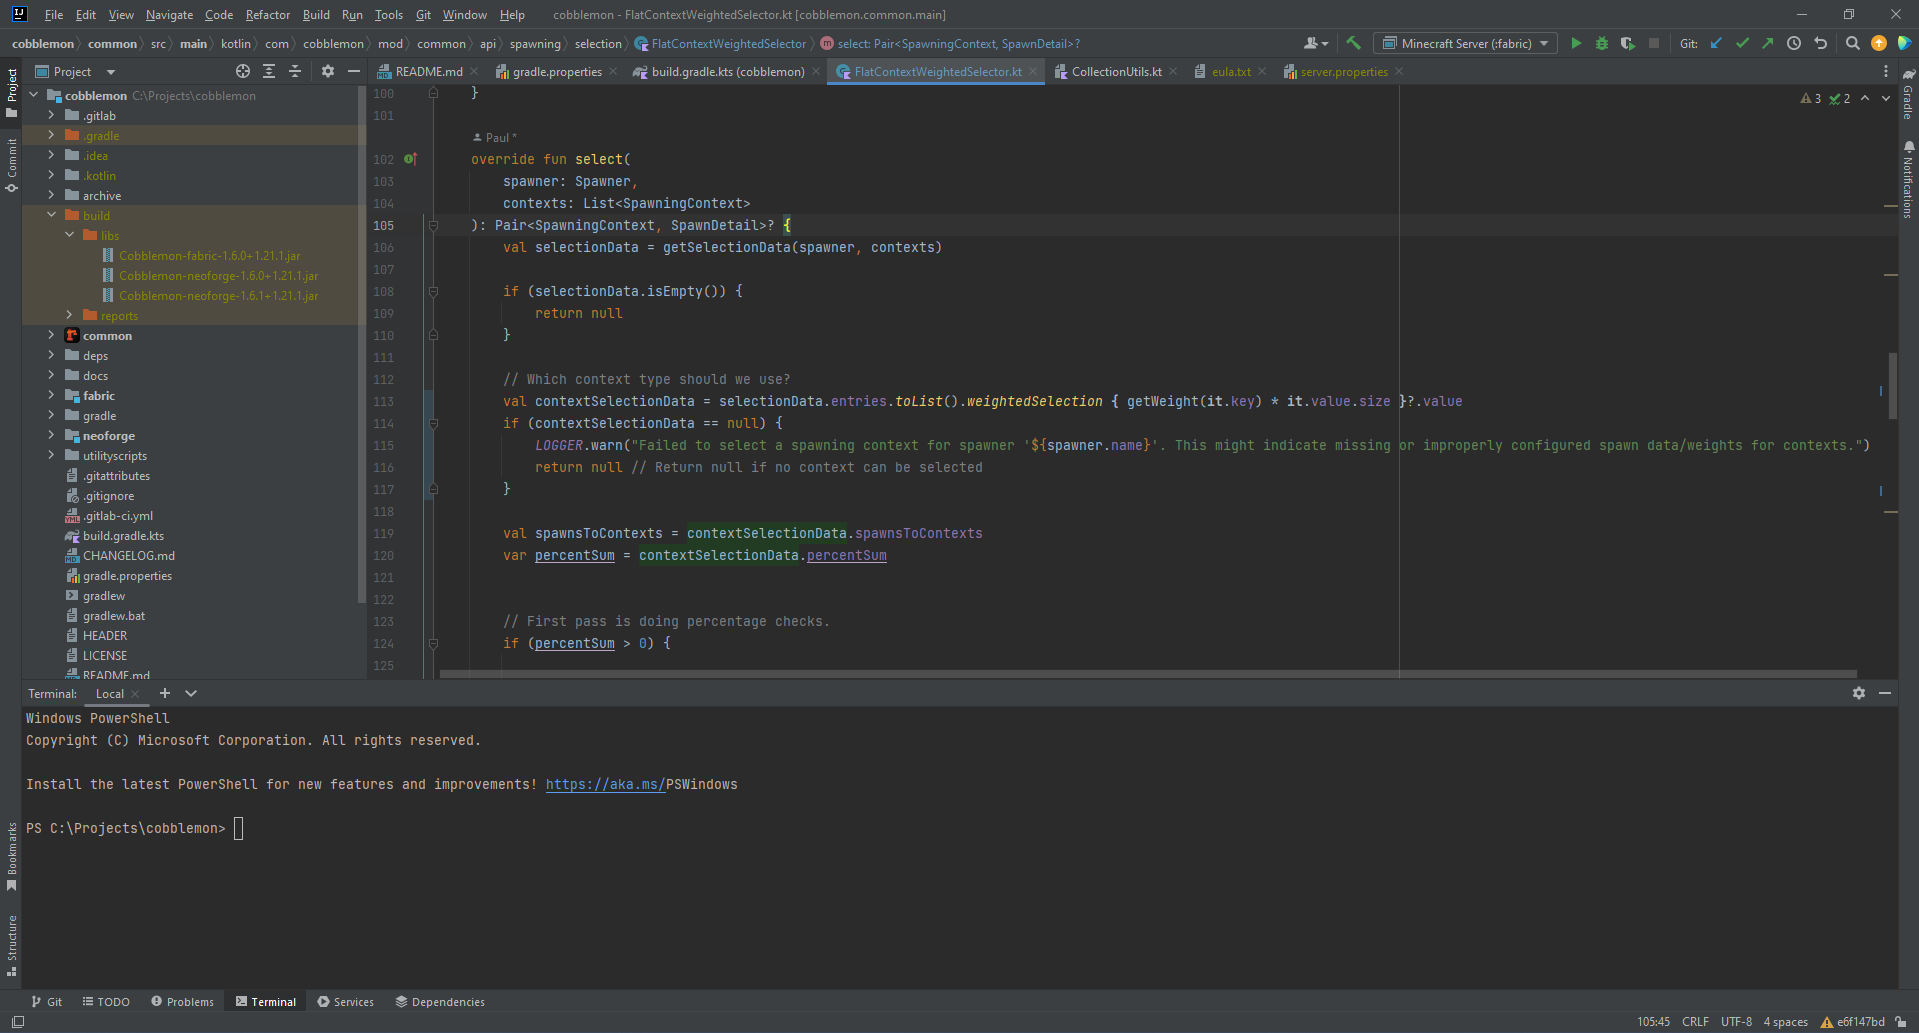
Task: Push commits with Git green arrow
Action: (1768, 43)
